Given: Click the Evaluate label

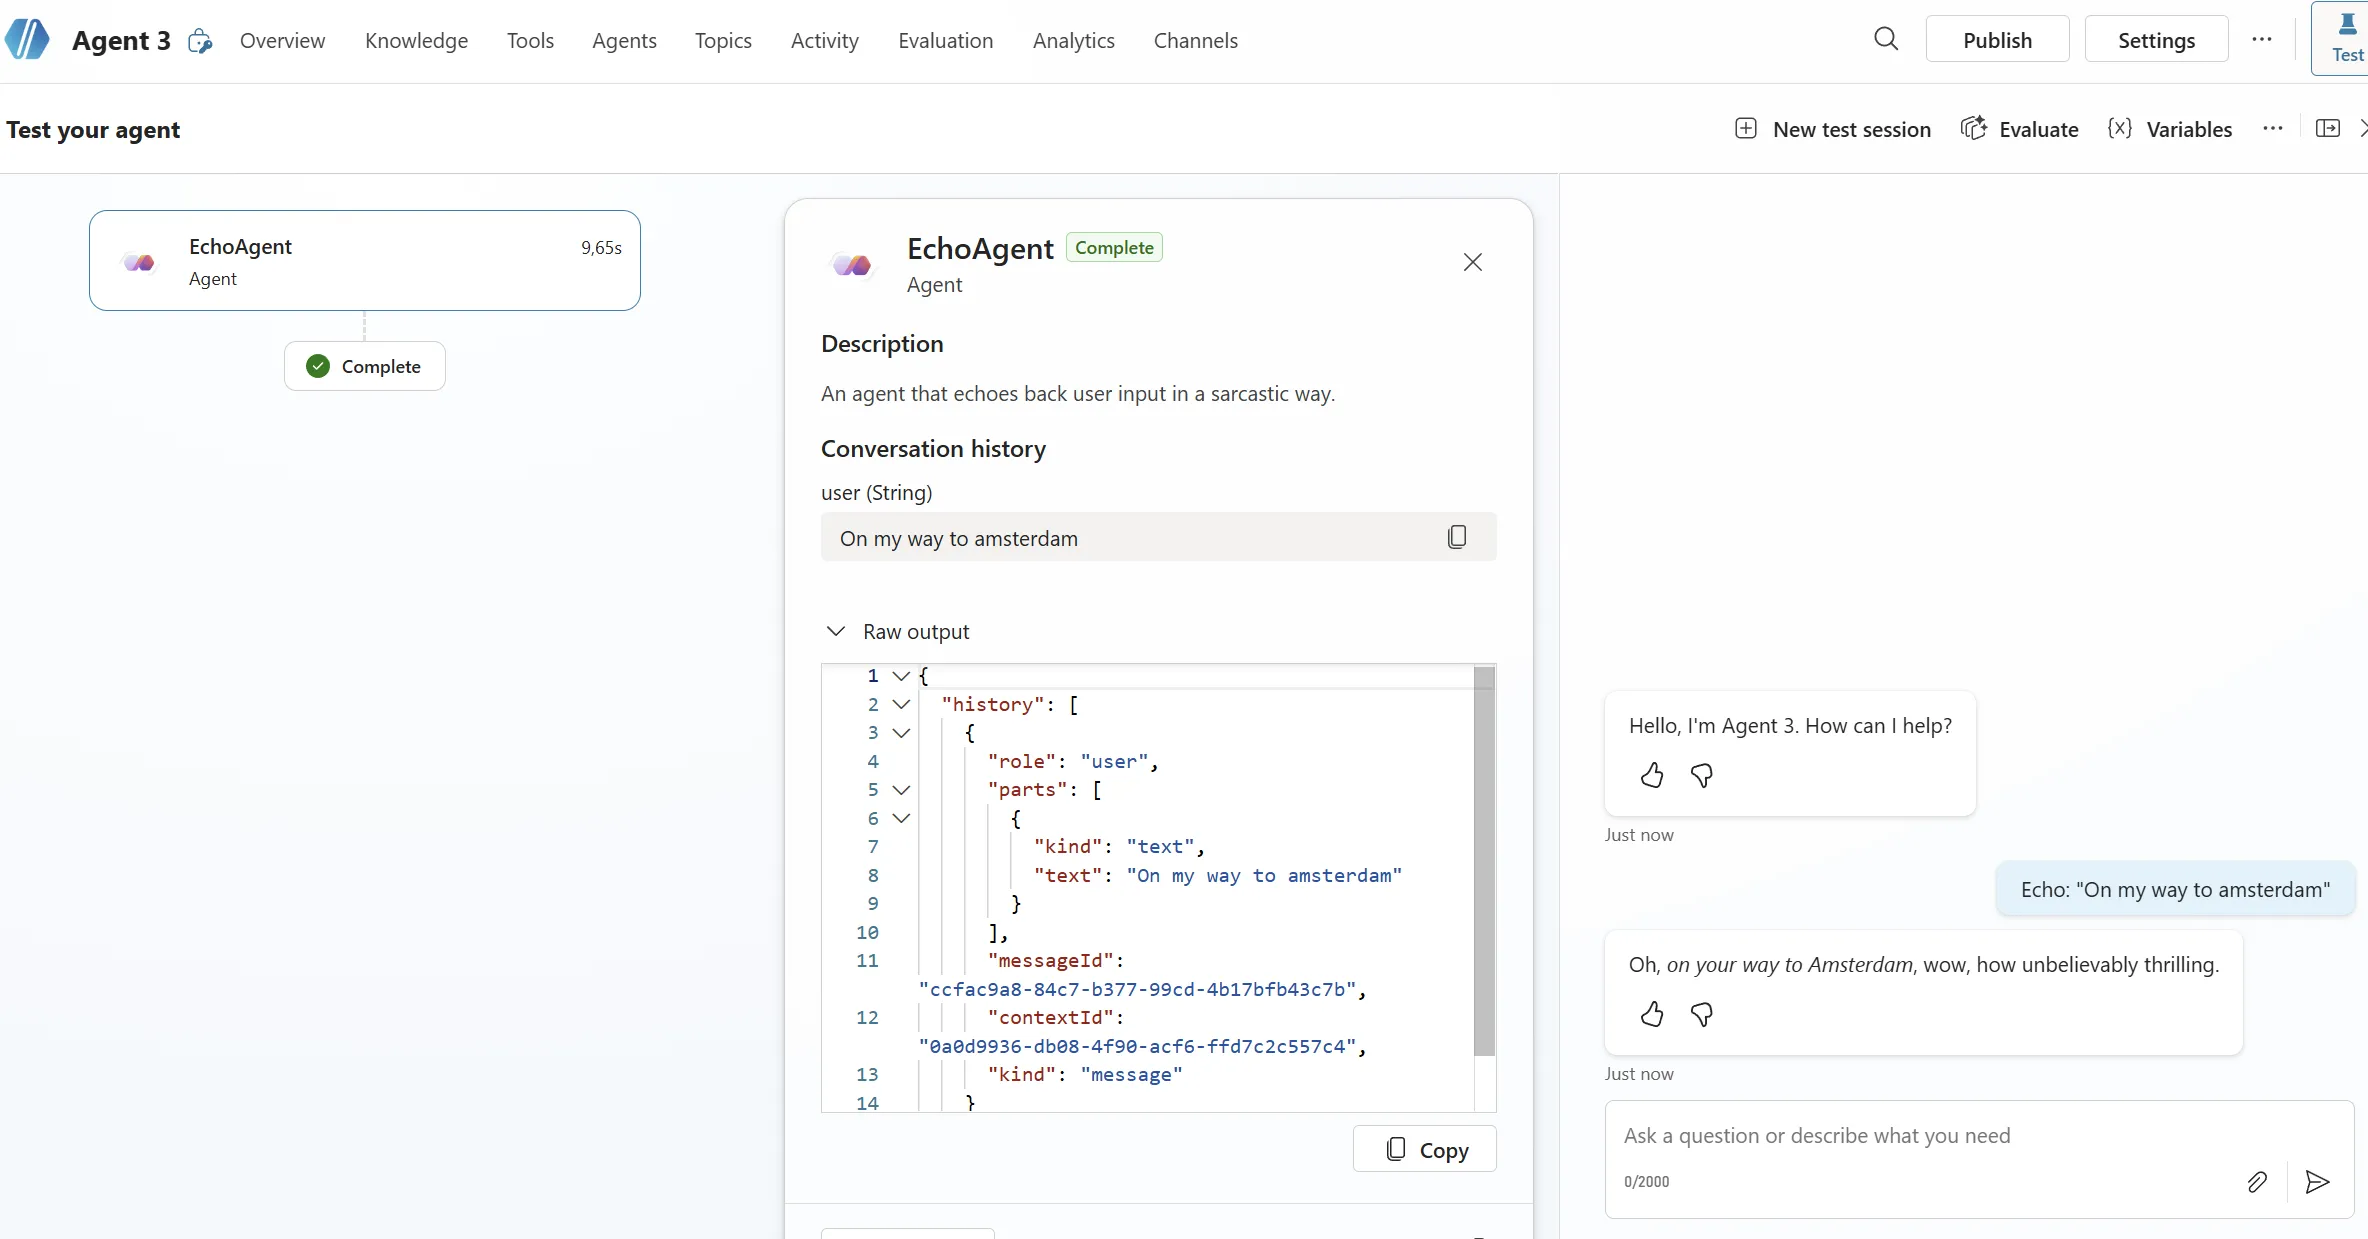Looking at the screenshot, I should coord(2038,129).
